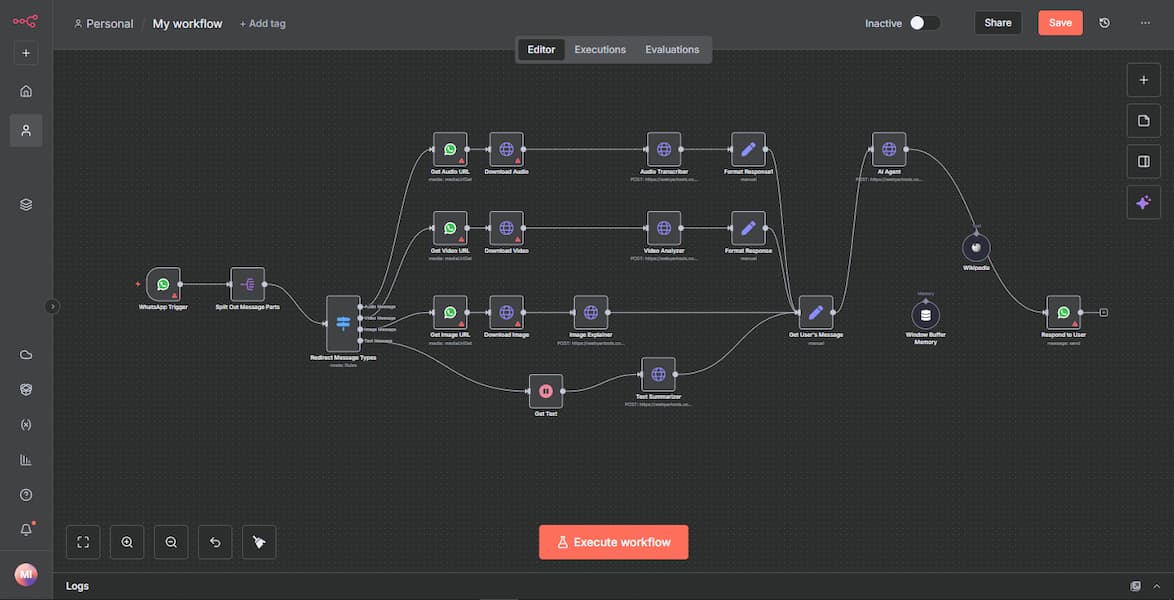Open the notifications bell in the sidebar

point(26,530)
